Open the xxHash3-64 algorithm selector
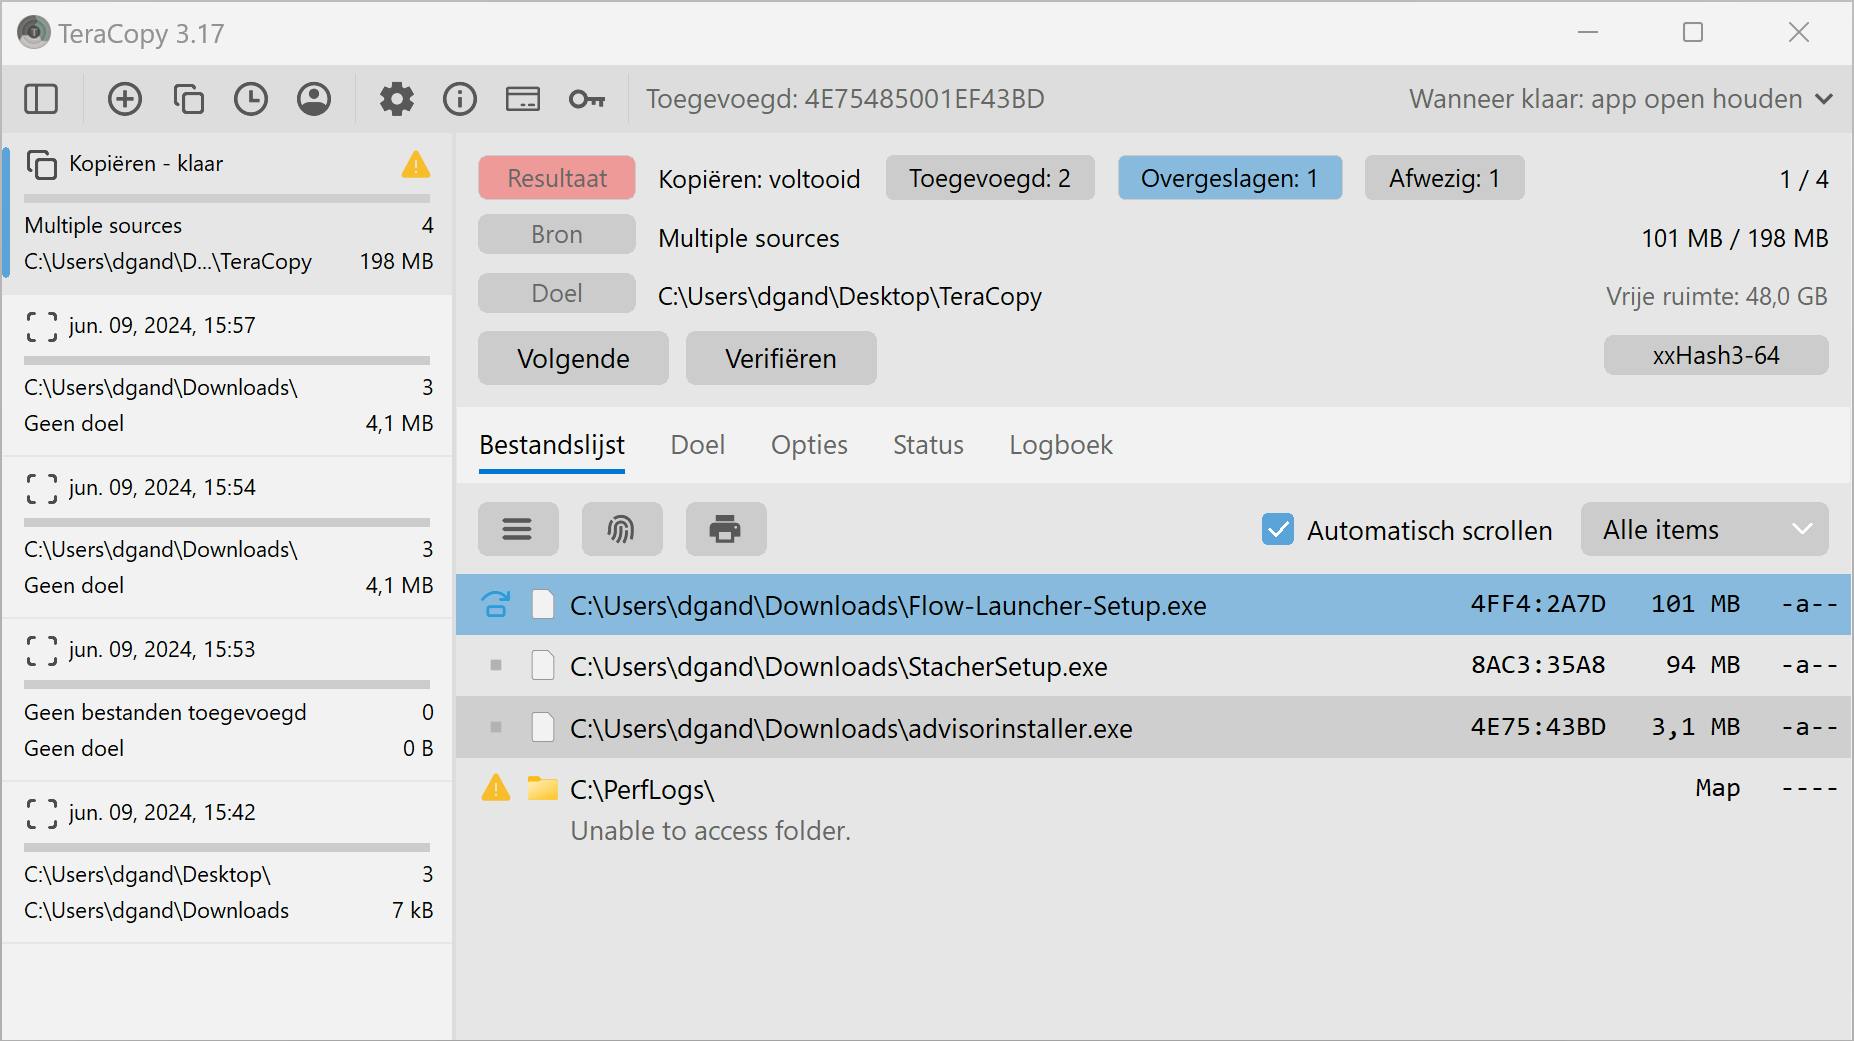 (1715, 356)
